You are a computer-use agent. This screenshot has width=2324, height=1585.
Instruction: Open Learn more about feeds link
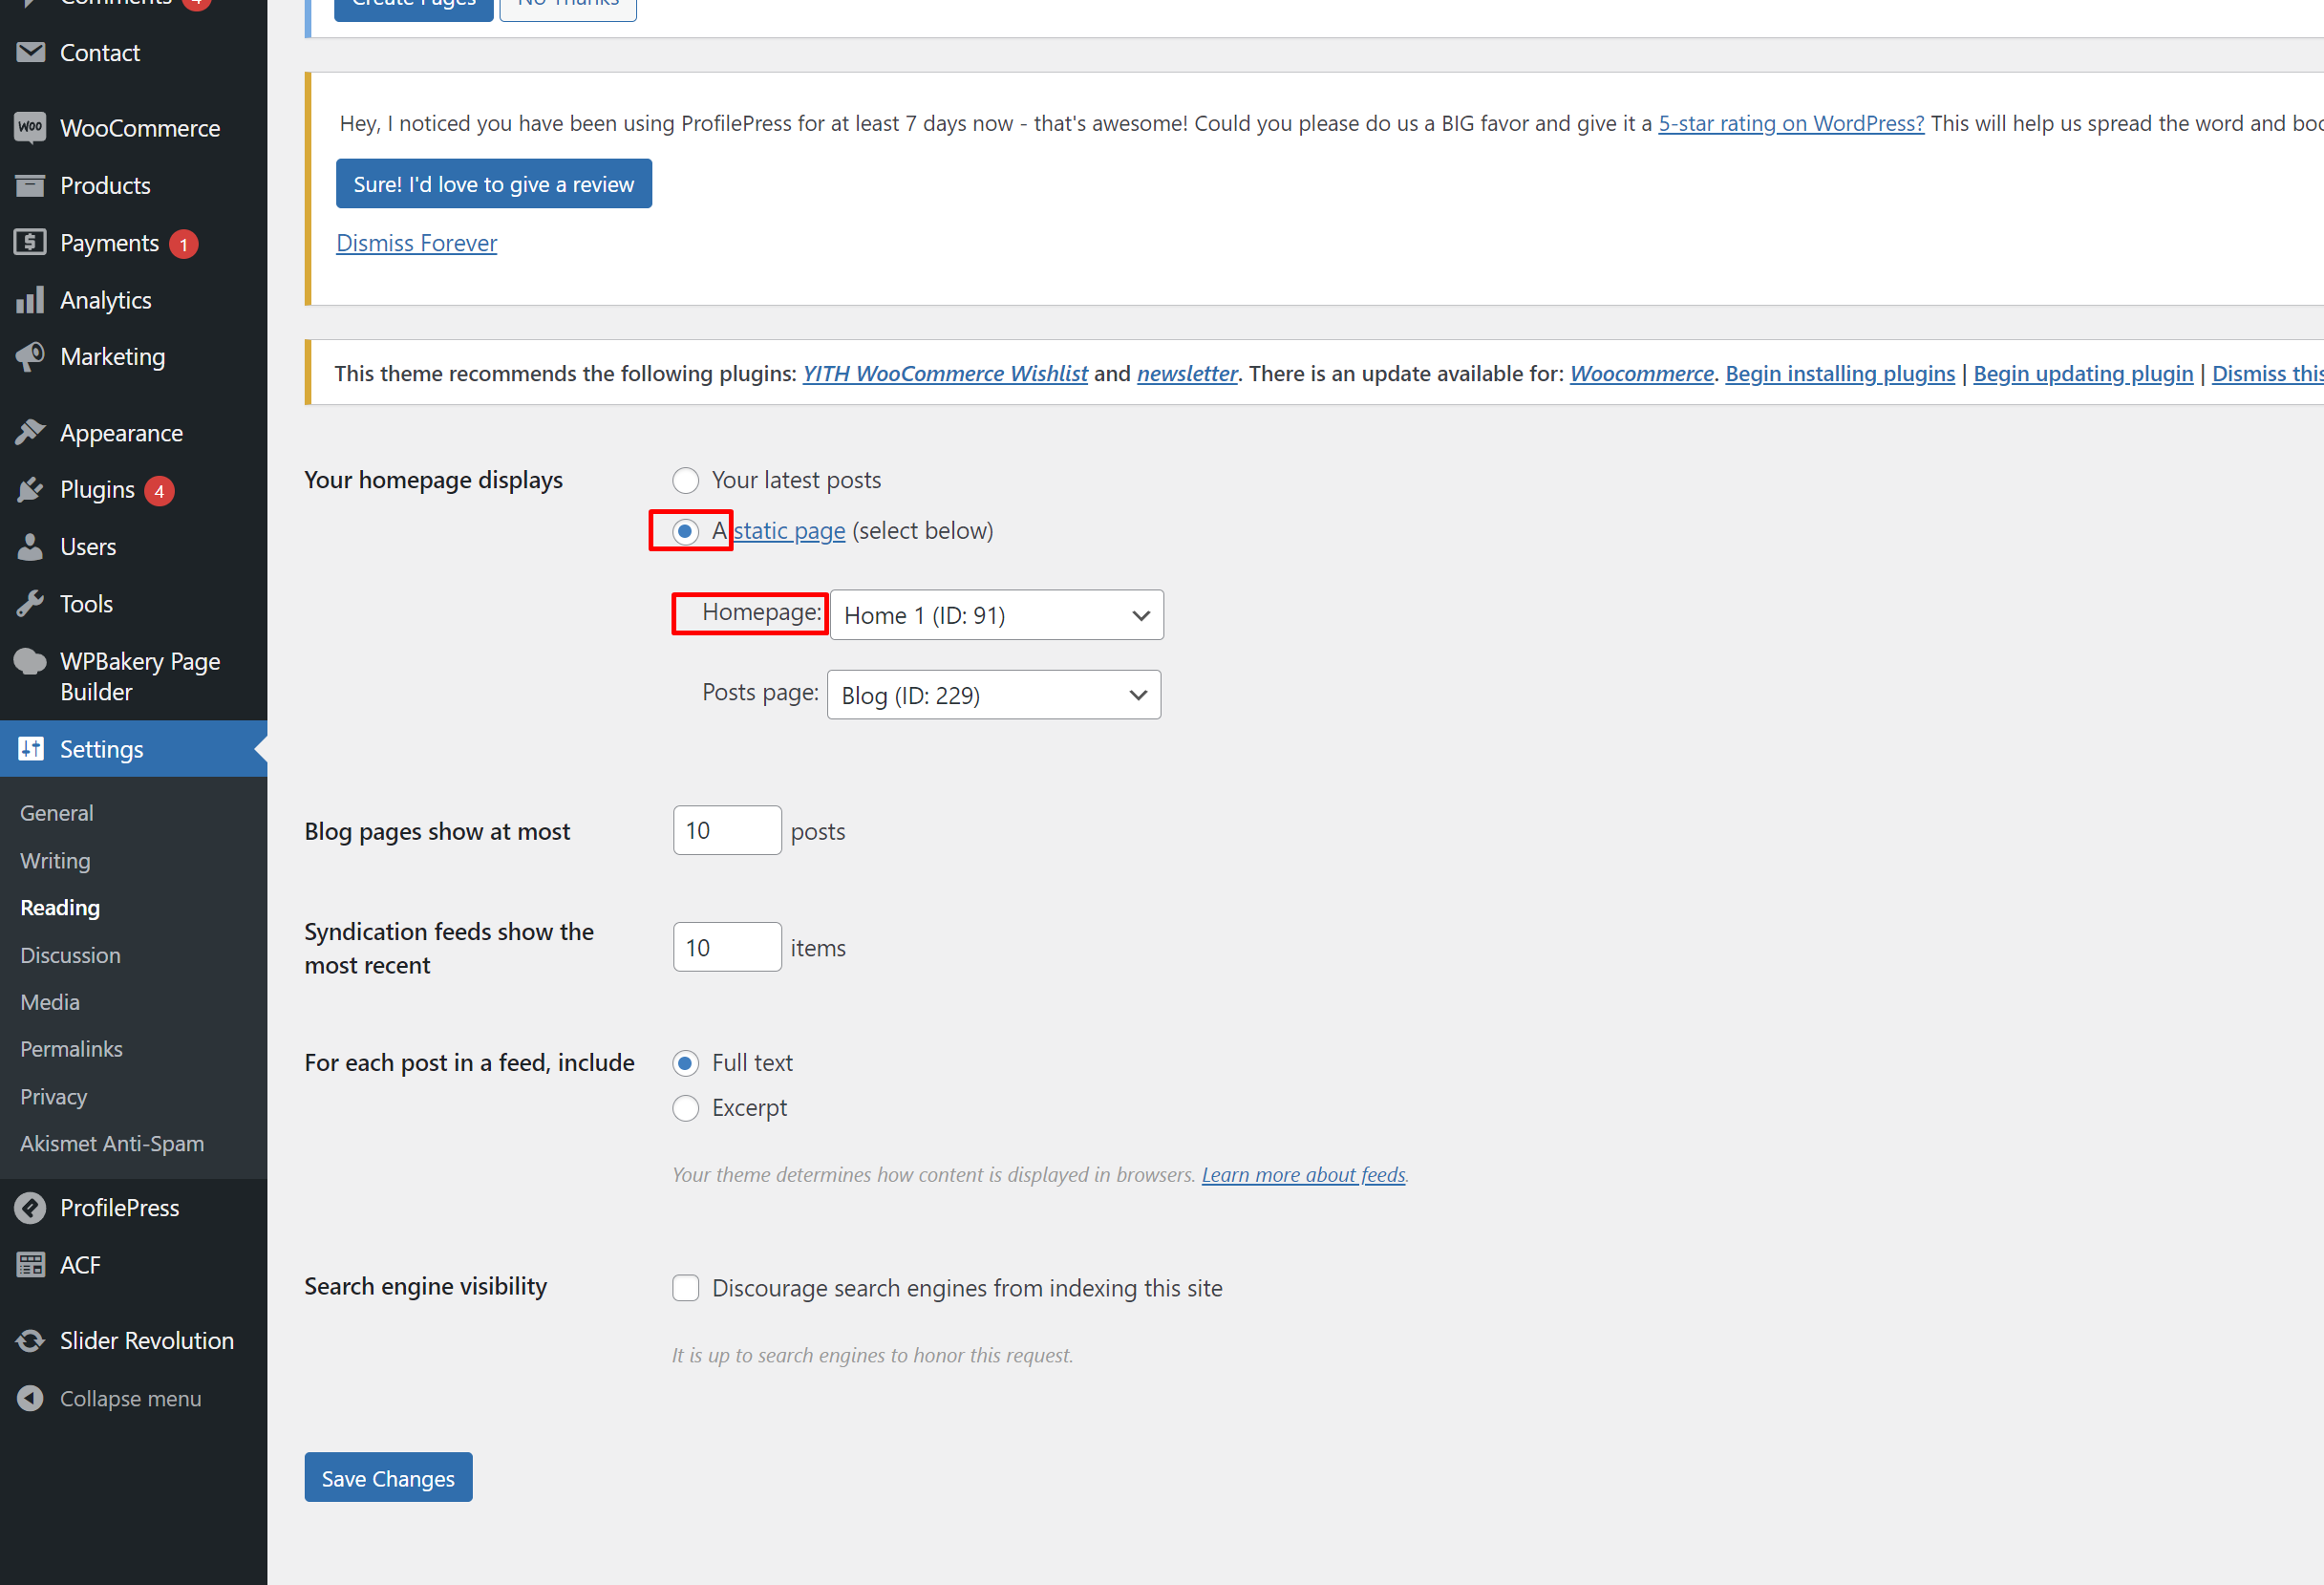(1303, 1174)
